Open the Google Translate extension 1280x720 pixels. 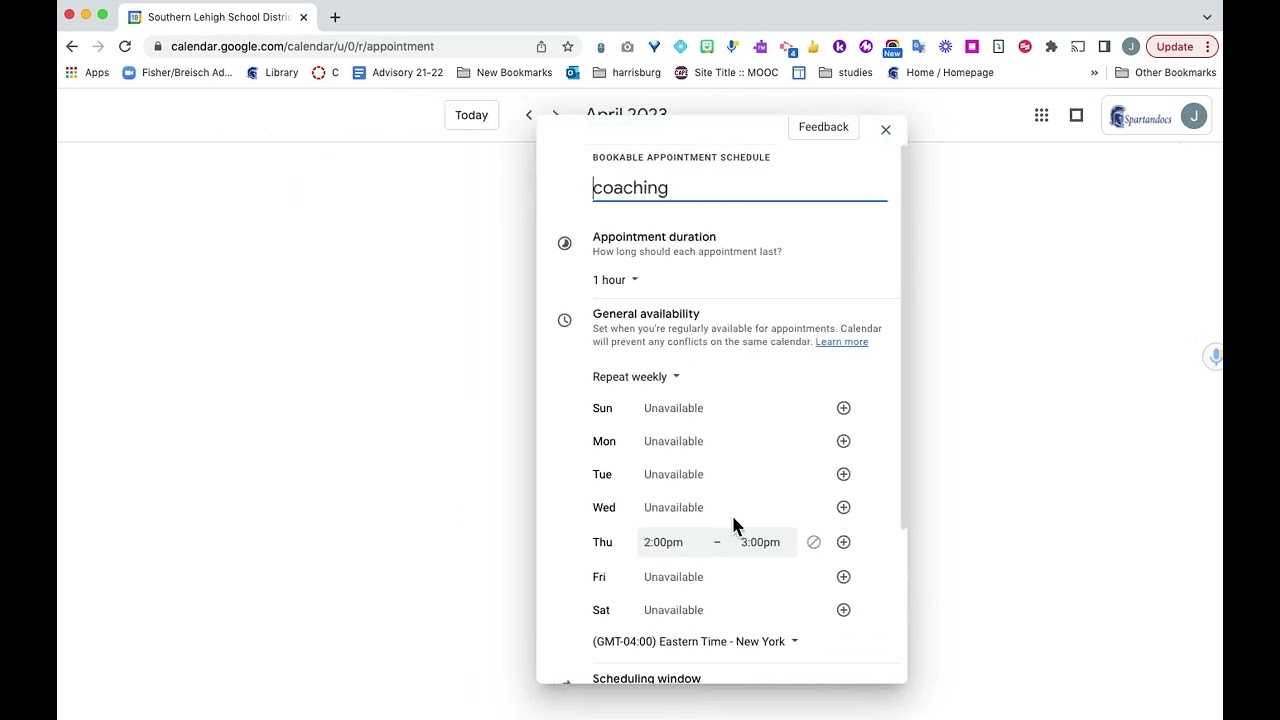(918, 47)
